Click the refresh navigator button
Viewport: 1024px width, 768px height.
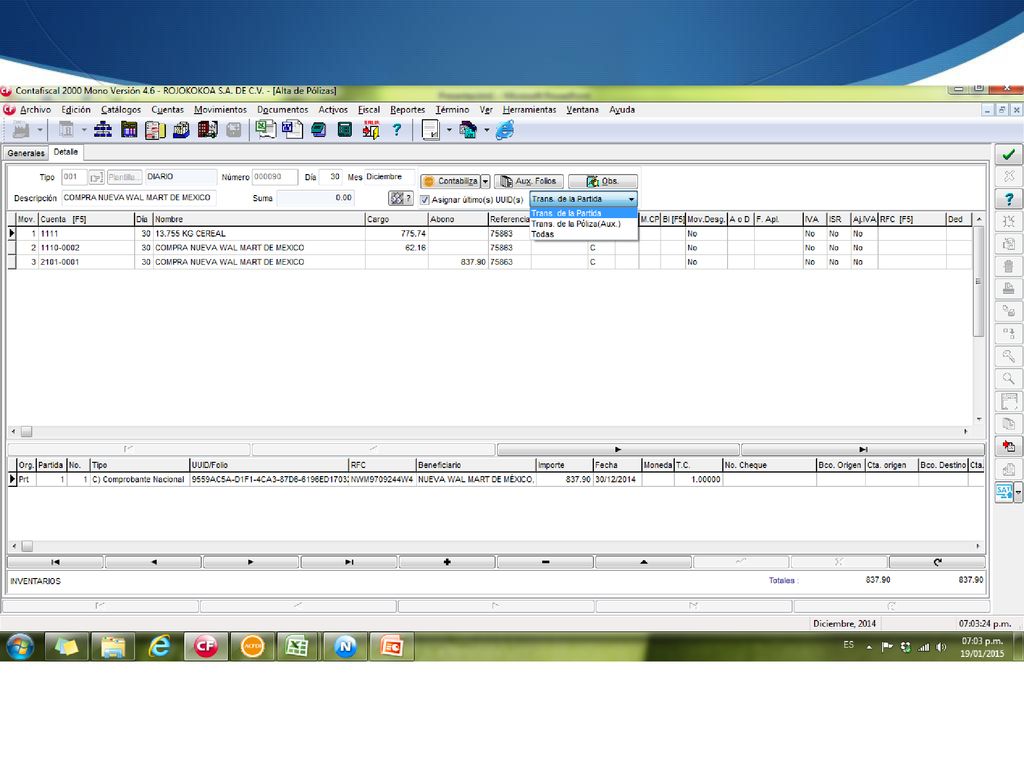tap(937, 562)
